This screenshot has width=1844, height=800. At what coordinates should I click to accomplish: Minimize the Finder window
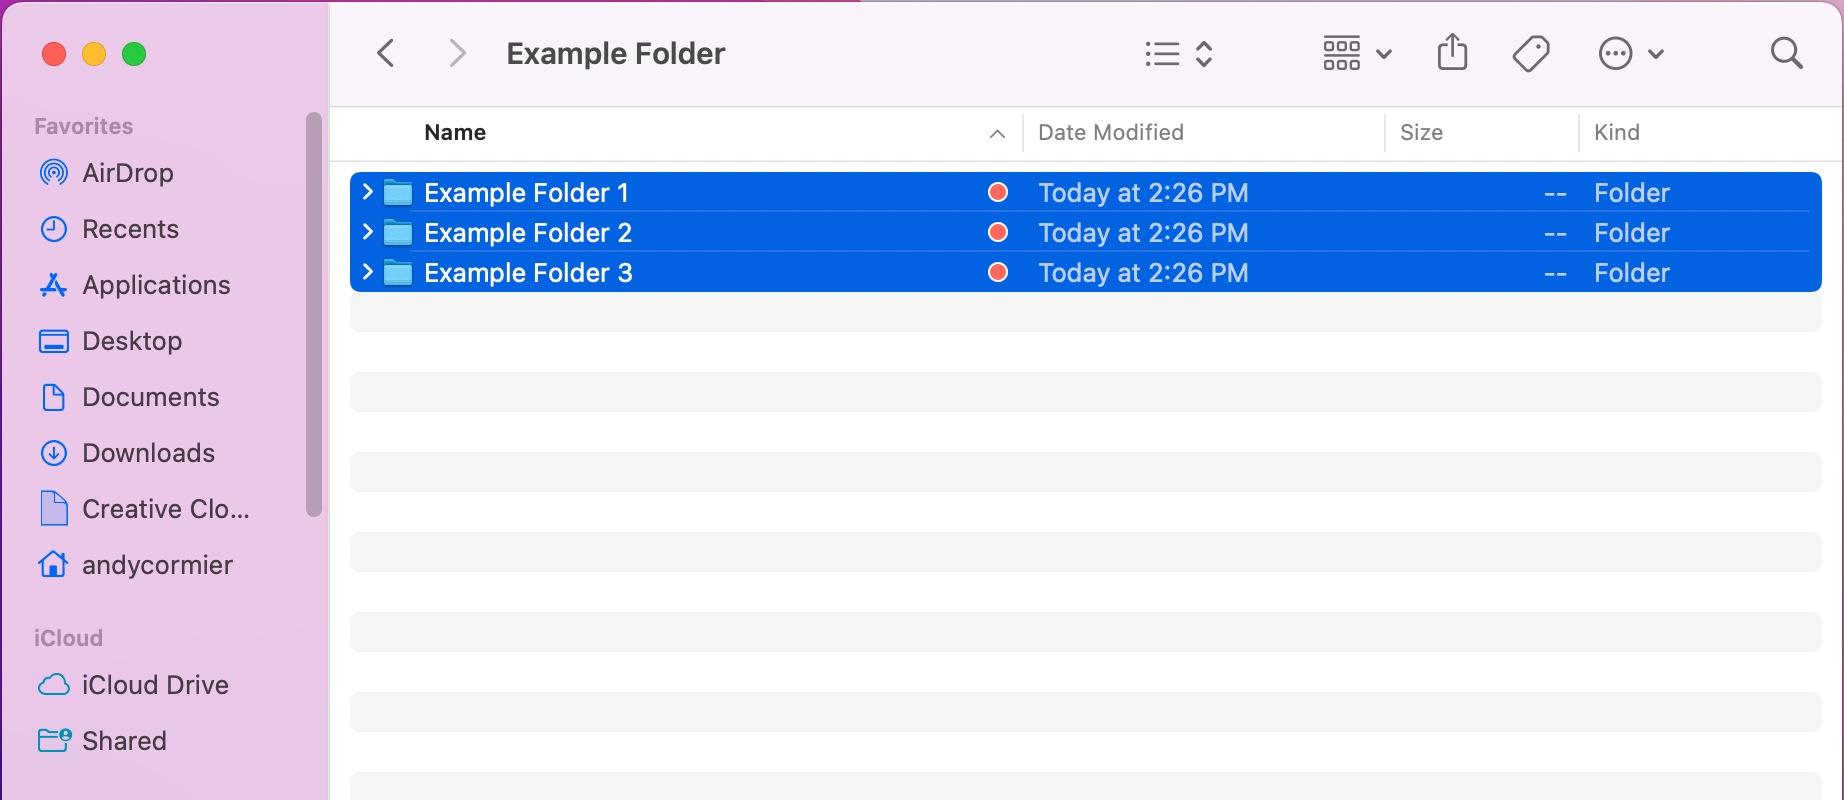(94, 54)
